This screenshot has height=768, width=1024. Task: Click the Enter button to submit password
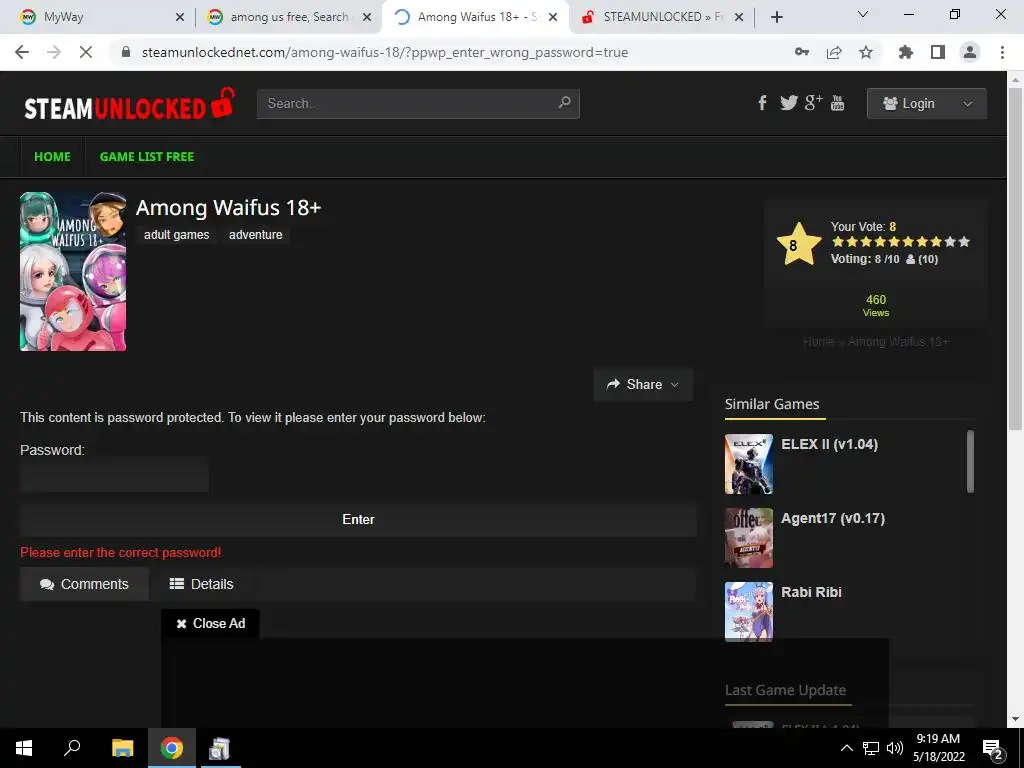358,519
